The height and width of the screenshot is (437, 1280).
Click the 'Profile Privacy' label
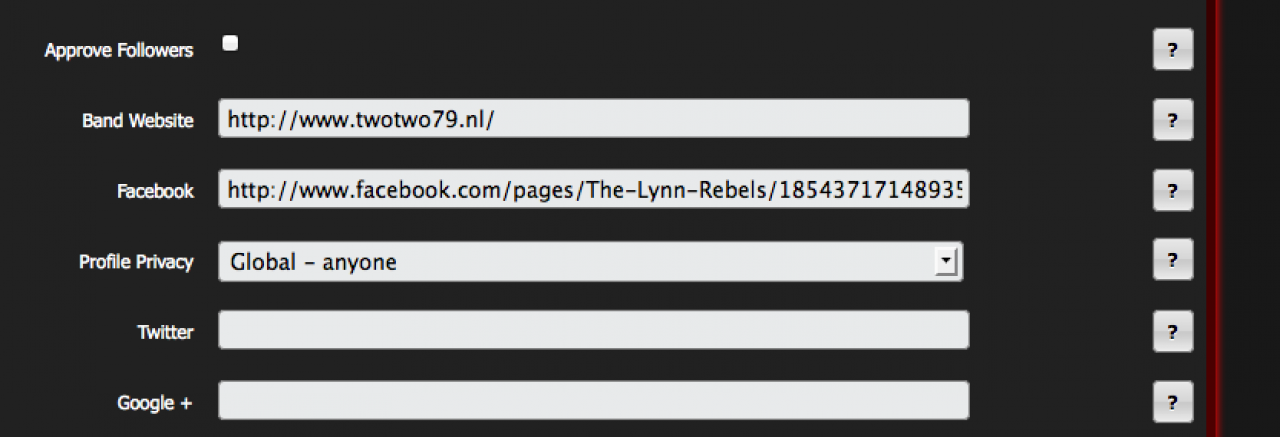click(x=136, y=262)
